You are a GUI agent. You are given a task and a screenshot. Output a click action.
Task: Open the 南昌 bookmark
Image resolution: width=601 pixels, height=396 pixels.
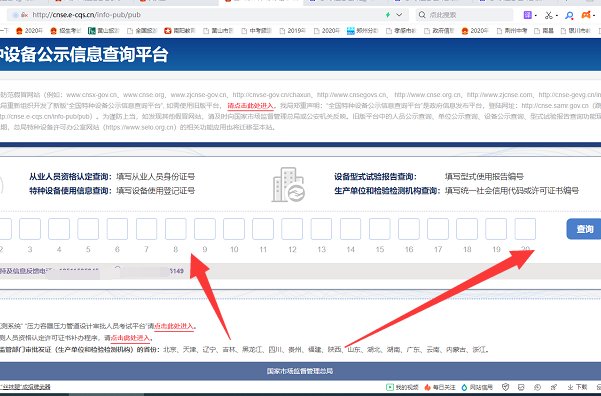click(x=545, y=31)
